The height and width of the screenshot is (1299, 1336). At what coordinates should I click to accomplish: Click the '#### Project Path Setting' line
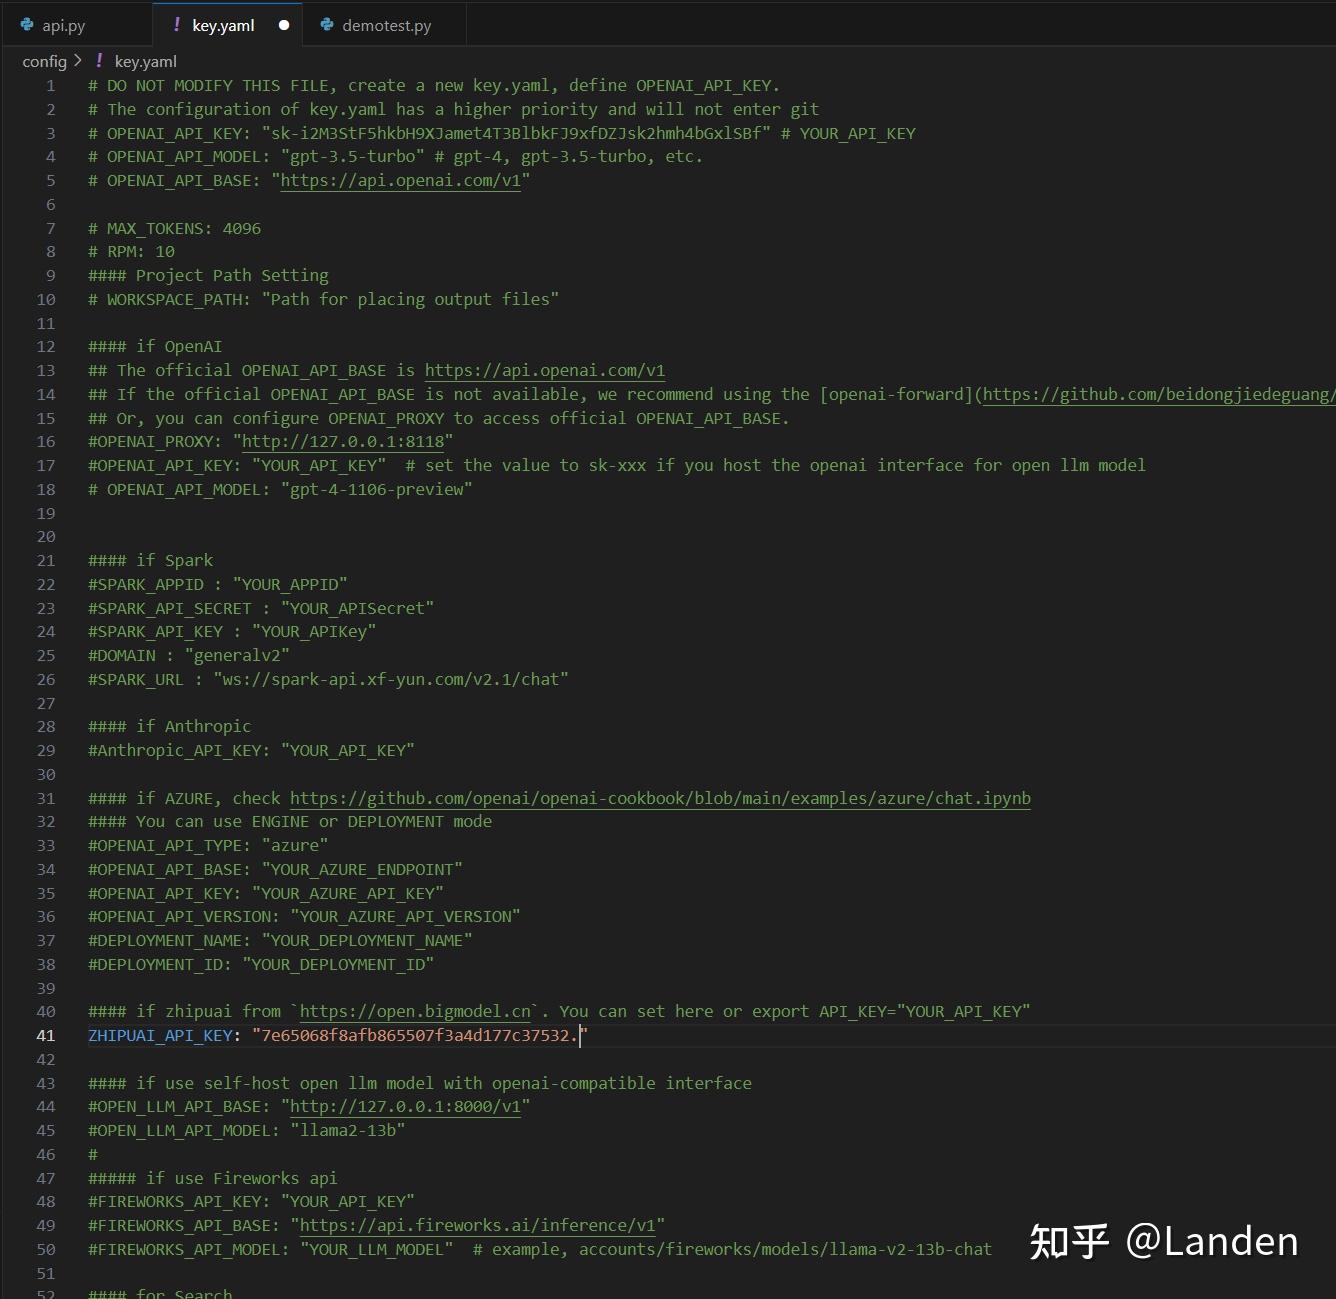tap(208, 275)
